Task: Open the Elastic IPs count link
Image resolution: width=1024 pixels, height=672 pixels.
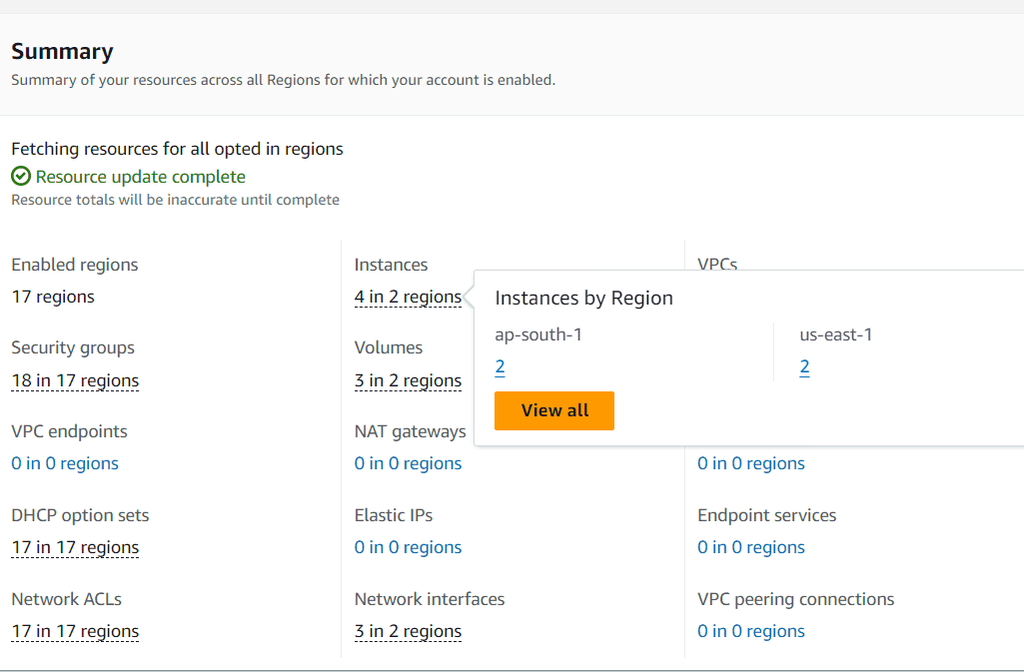Action: pos(408,547)
